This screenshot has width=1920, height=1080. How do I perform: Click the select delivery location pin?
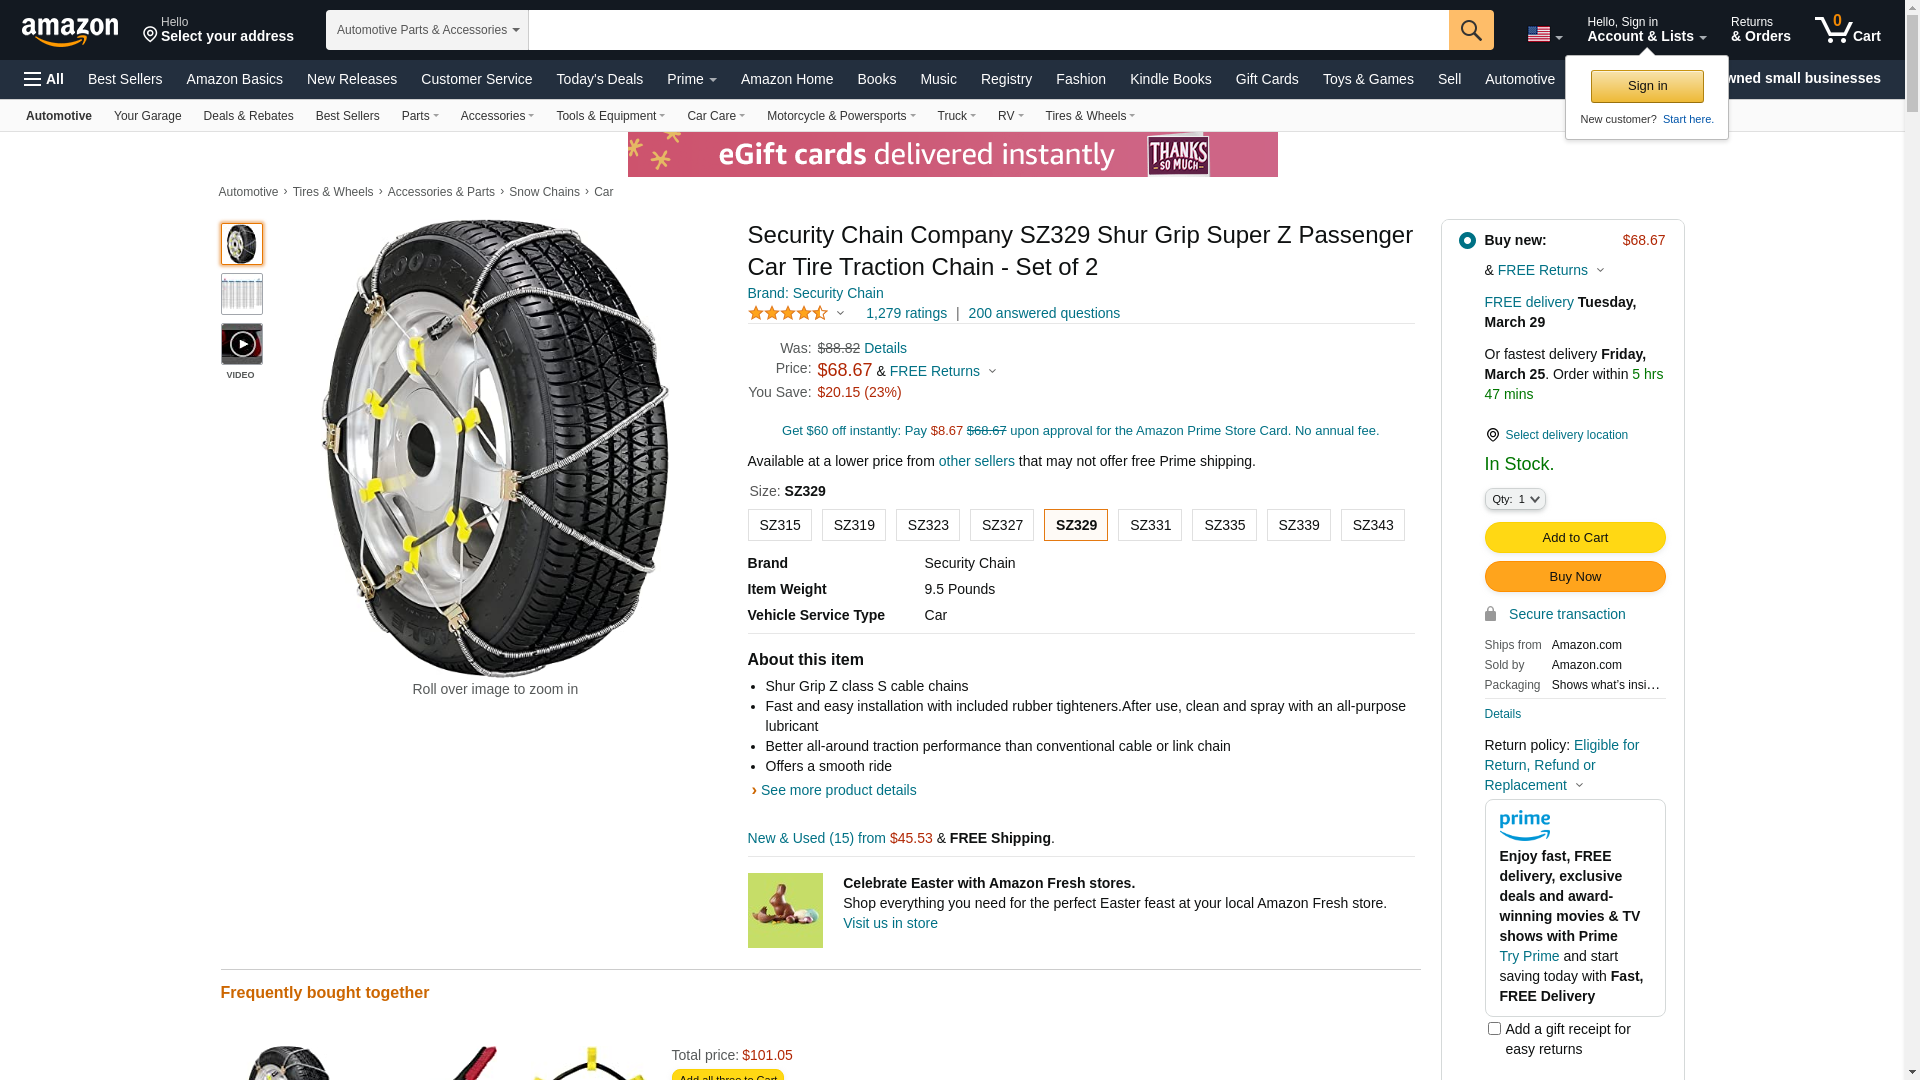pos(1492,435)
